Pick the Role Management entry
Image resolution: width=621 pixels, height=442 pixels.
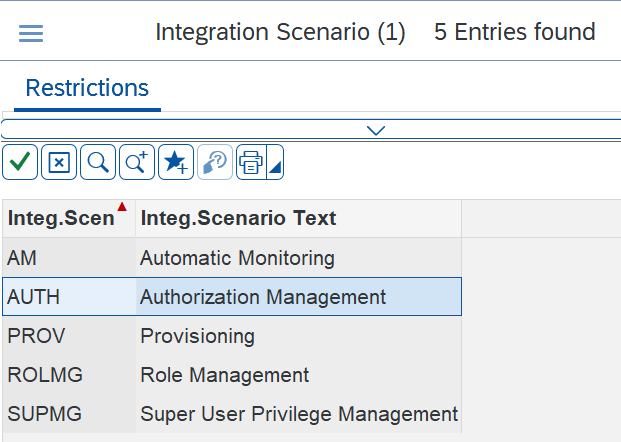tap(225, 375)
